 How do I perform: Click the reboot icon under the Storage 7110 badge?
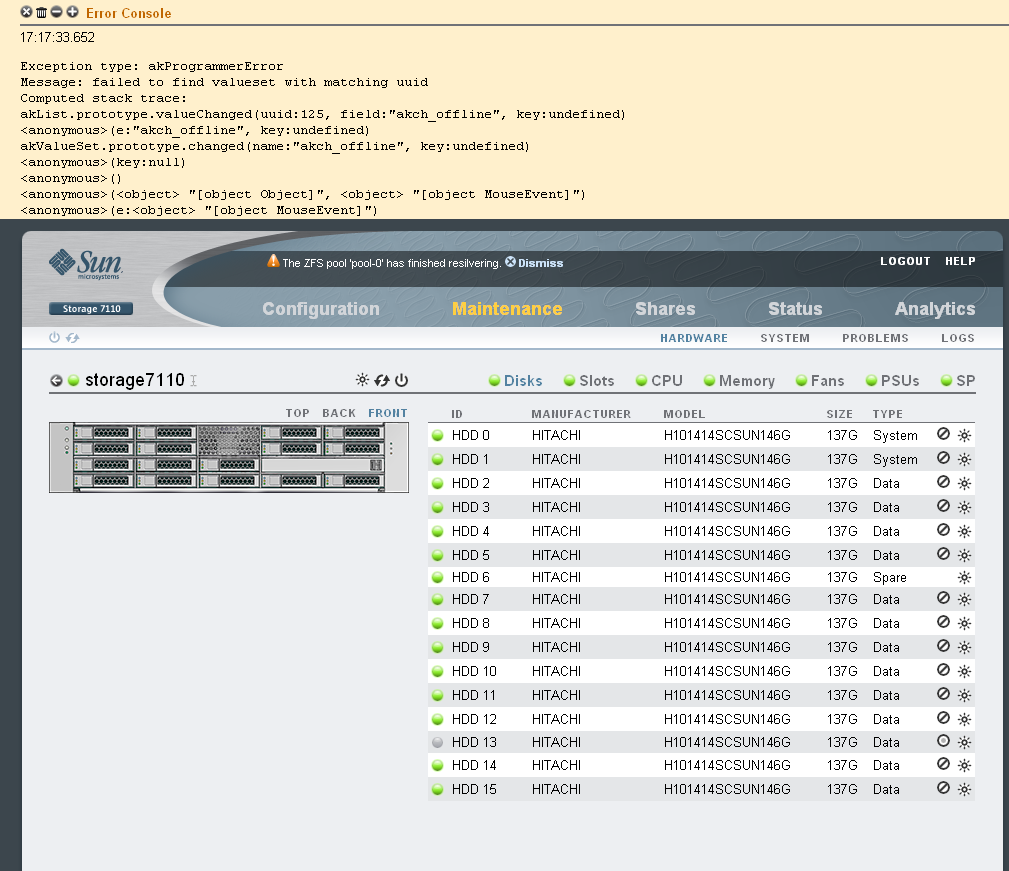pos(72,338)
